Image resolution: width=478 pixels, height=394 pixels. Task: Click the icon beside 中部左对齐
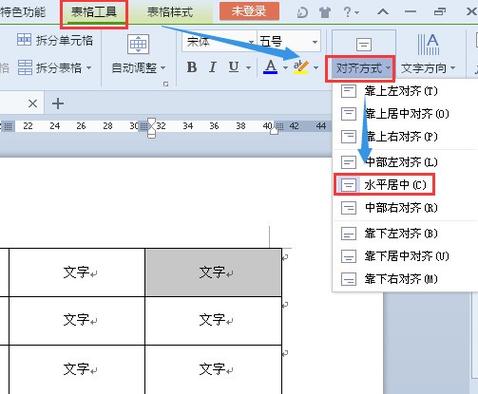pyautogui.click(x=348, y=162)
